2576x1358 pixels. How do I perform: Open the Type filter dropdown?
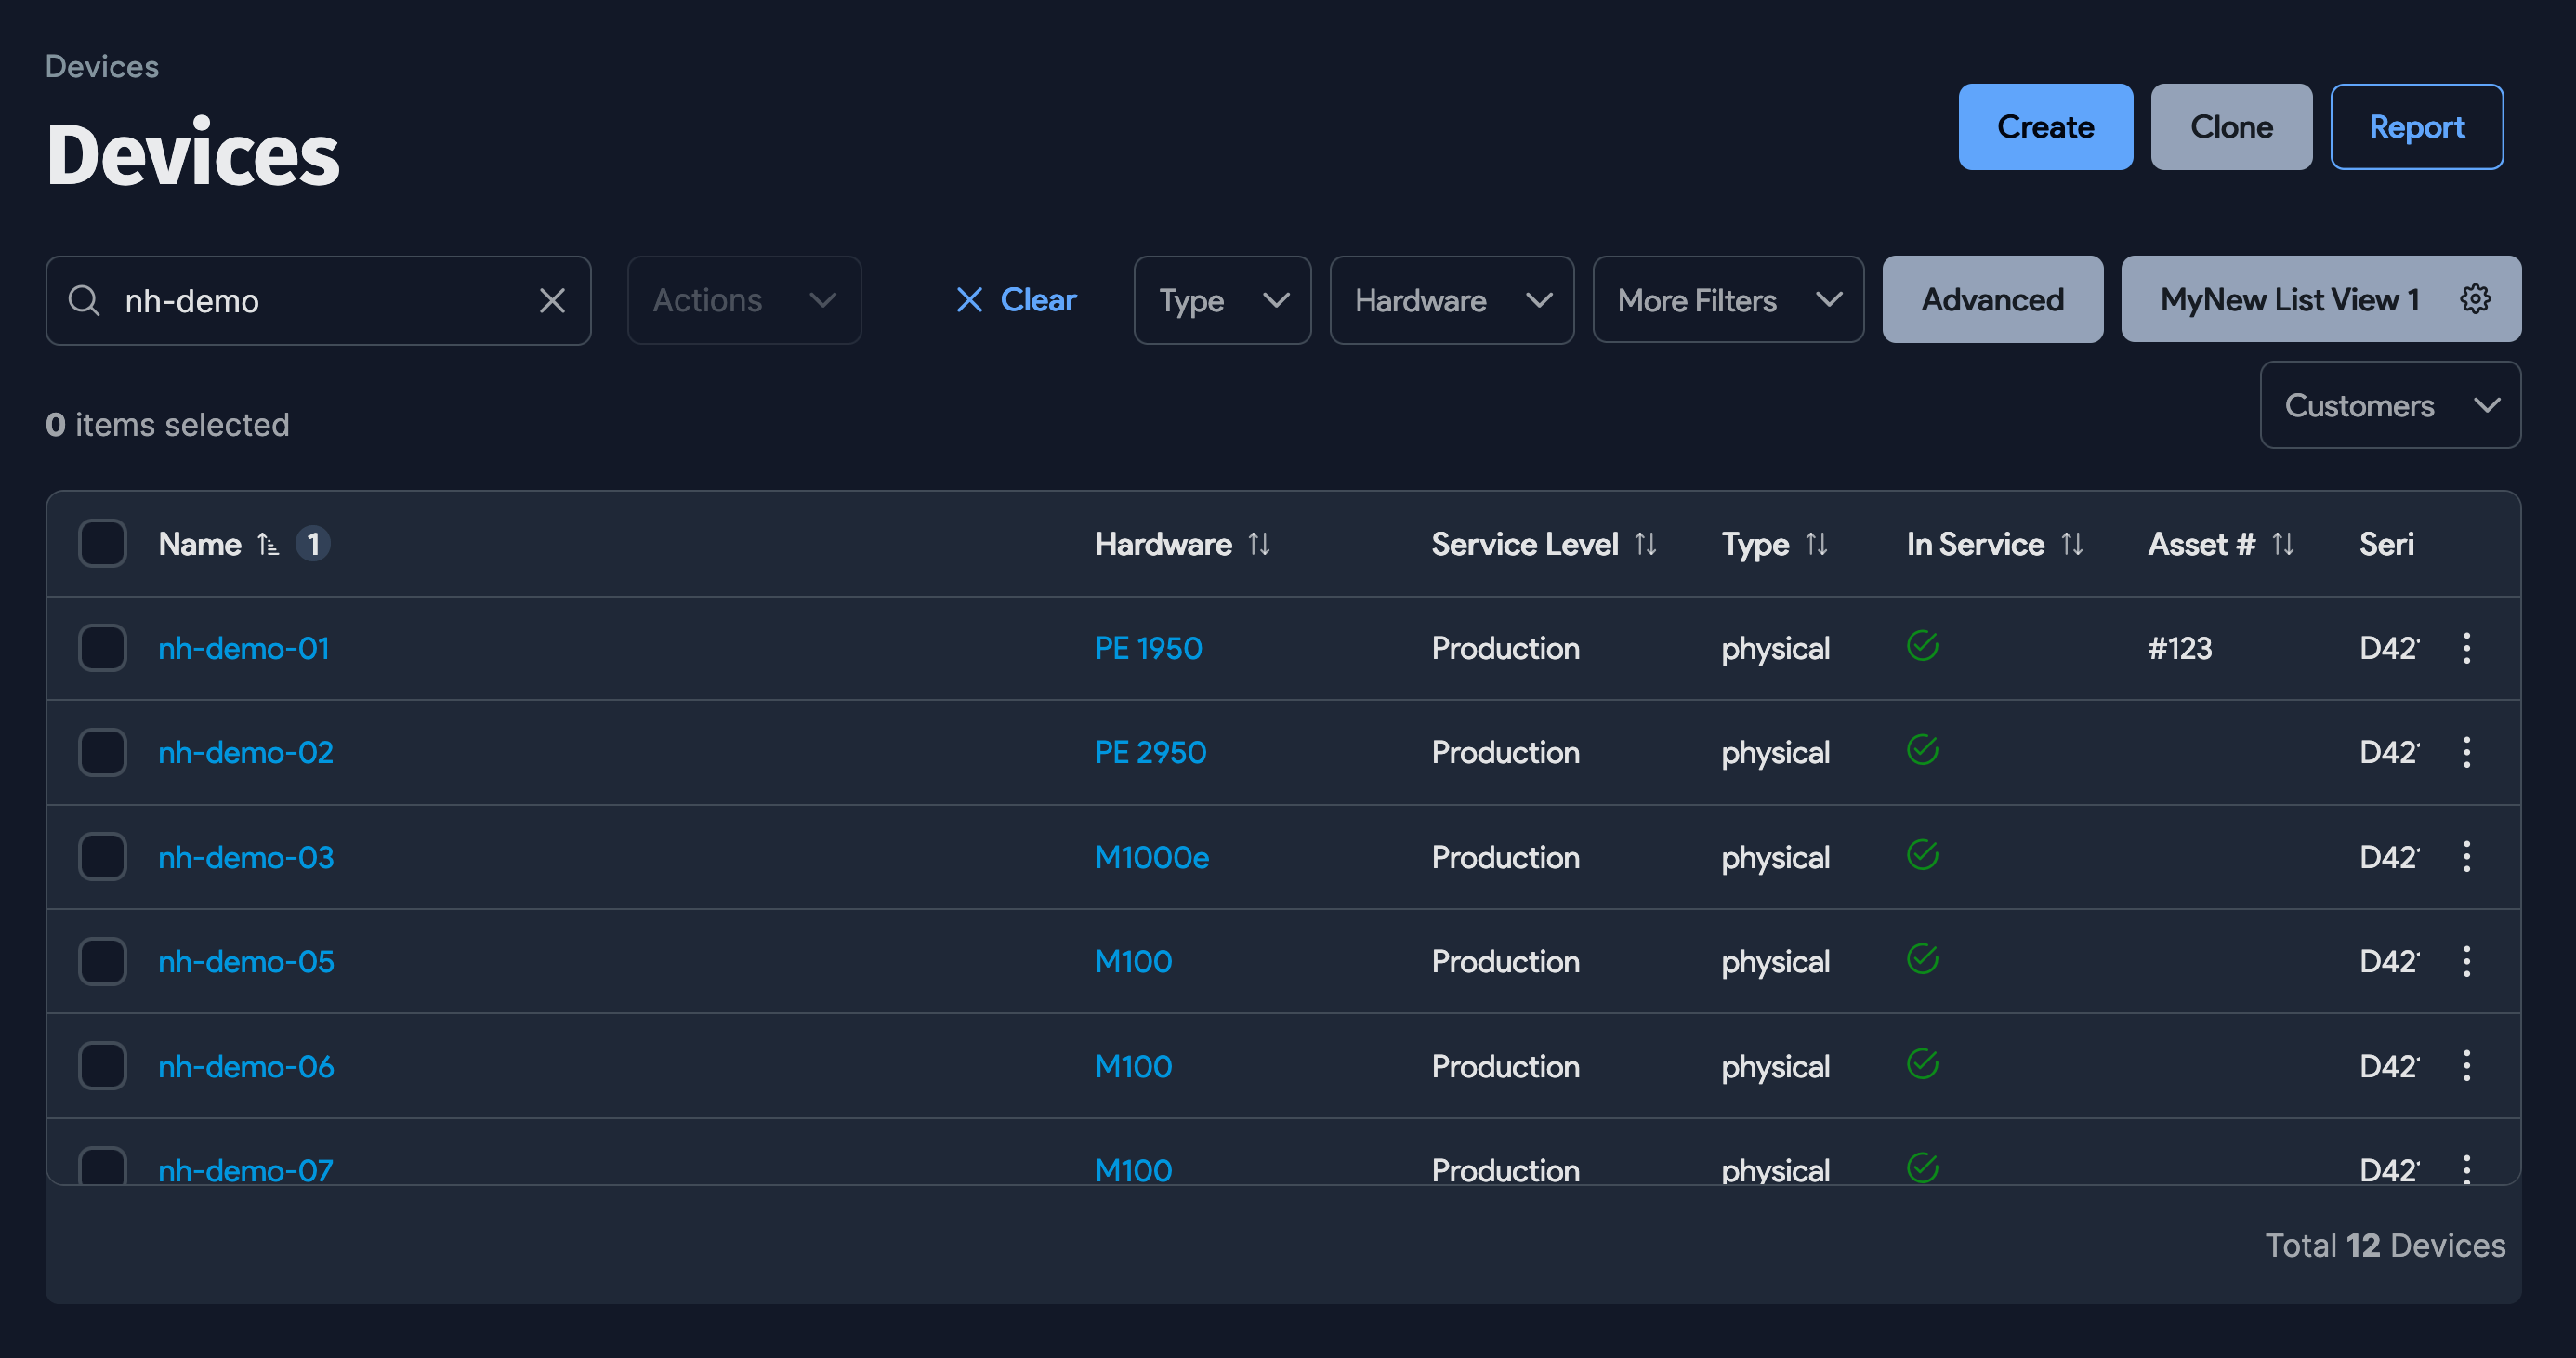(1221, 300)
